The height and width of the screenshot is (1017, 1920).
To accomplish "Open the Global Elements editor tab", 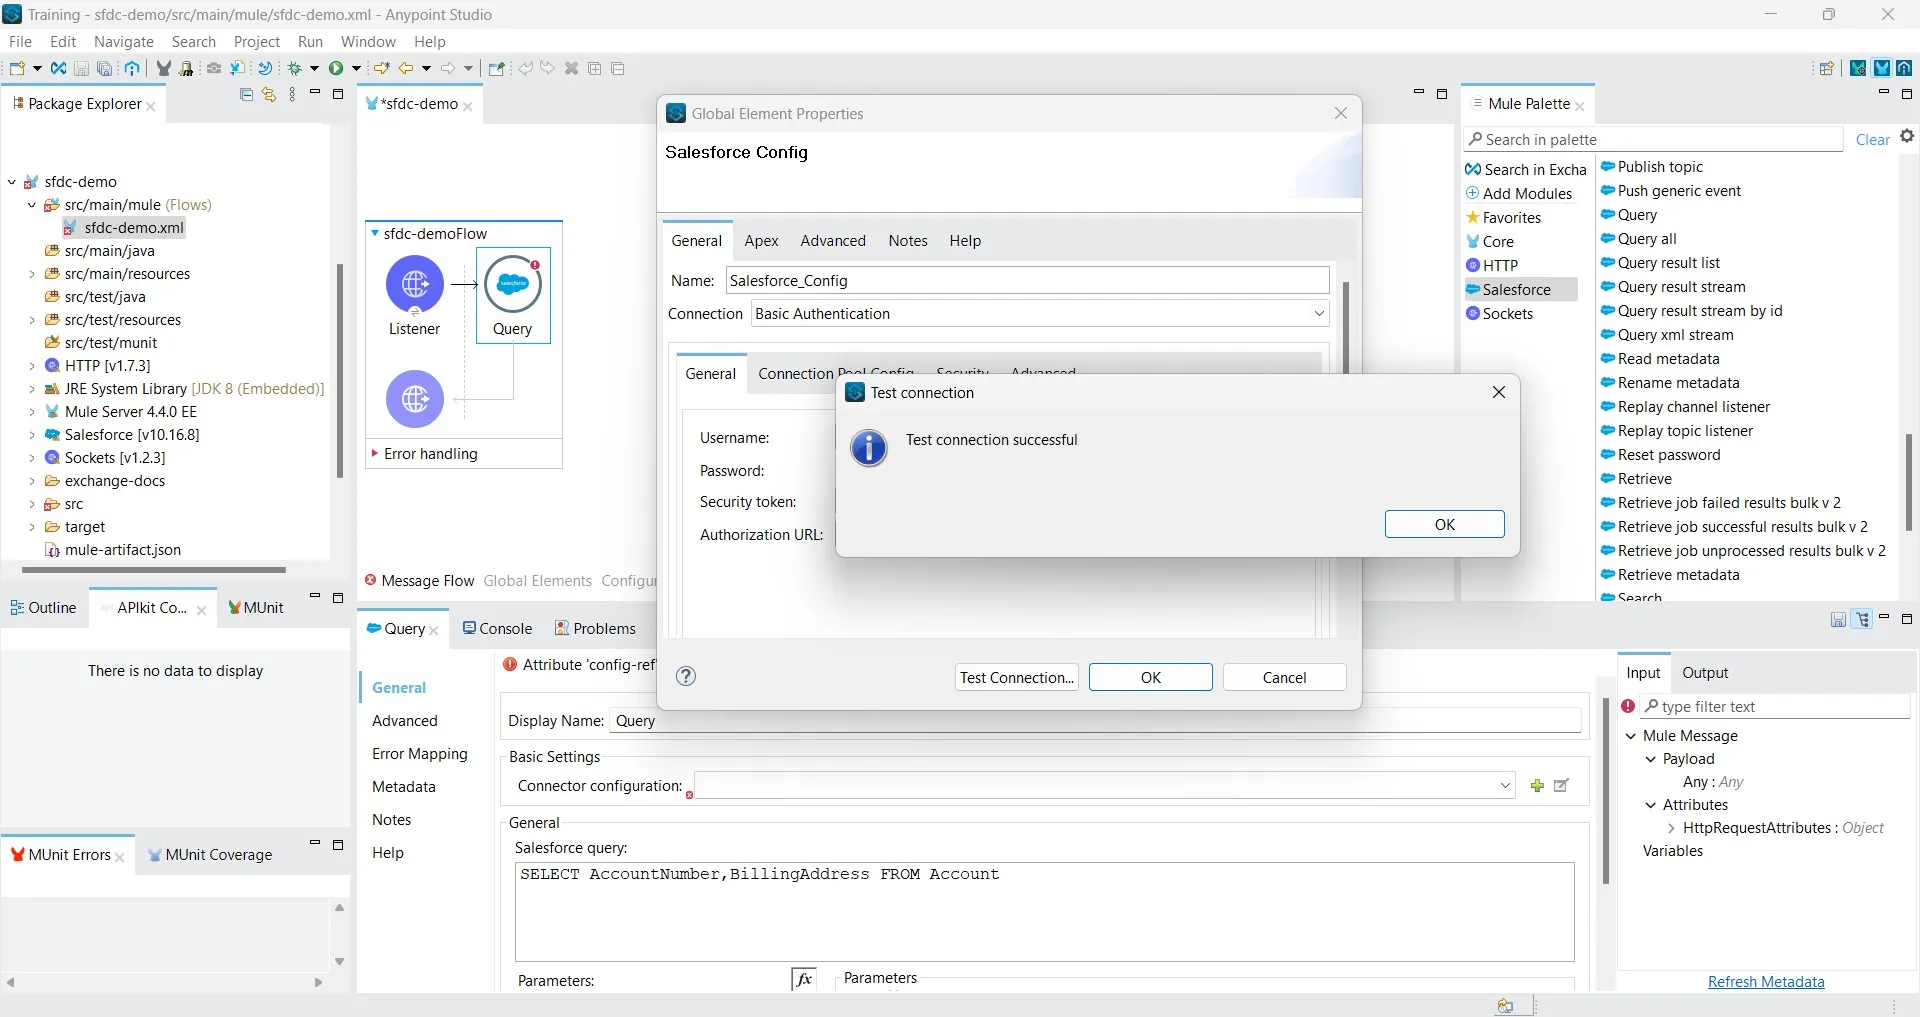I will [537, 581].
